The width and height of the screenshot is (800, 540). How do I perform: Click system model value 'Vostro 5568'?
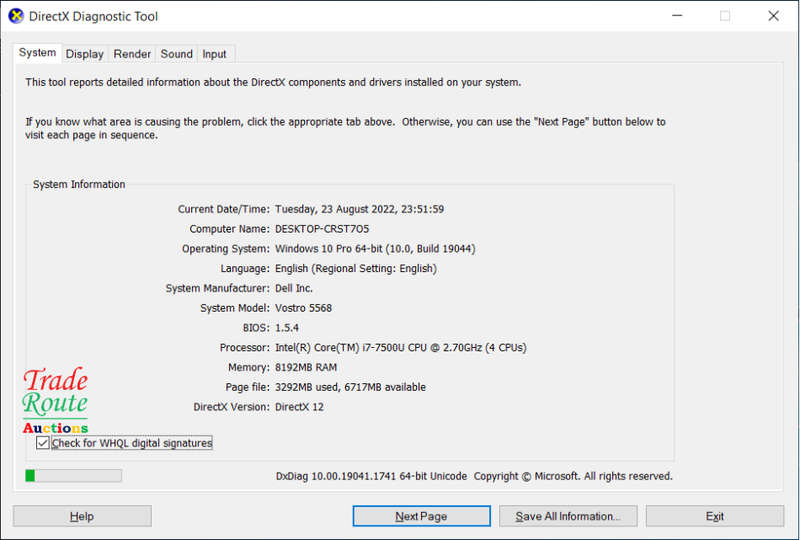point(304,308)
